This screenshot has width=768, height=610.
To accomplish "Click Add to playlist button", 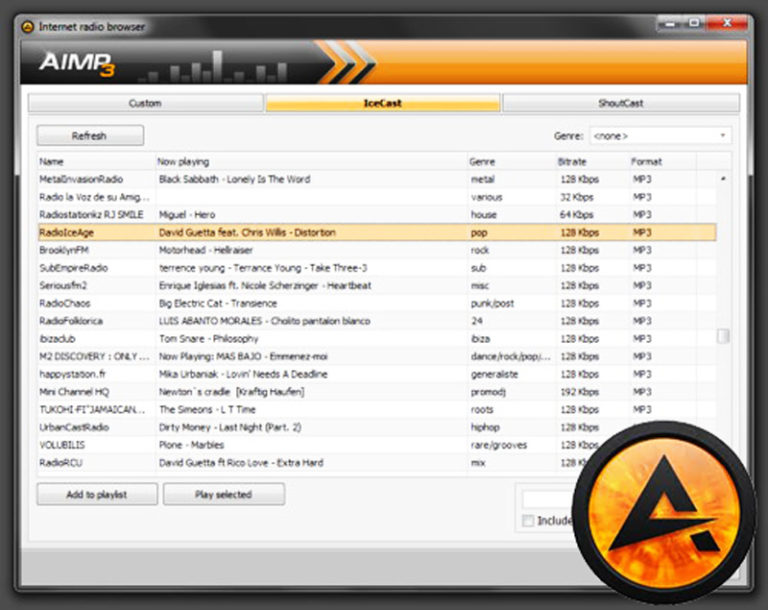I will [x=97, y=494].
